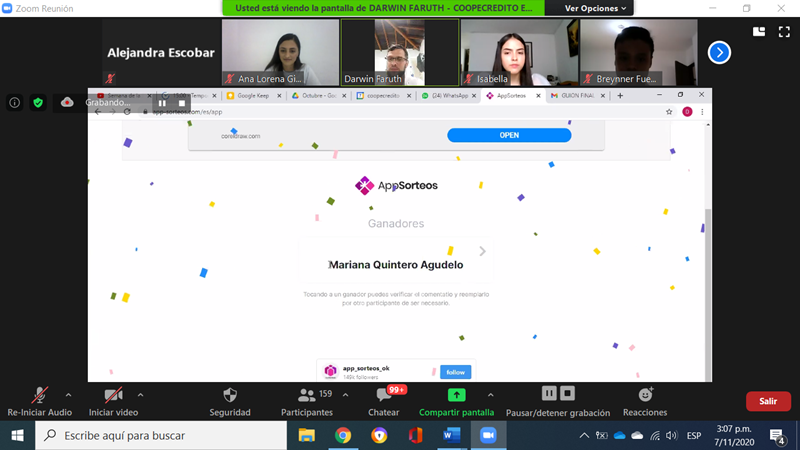The width and height of the screenshot is (800, 450).
Task: Switch to the GUION FINAL Gmail tab
Action: (x=578, y=95)
